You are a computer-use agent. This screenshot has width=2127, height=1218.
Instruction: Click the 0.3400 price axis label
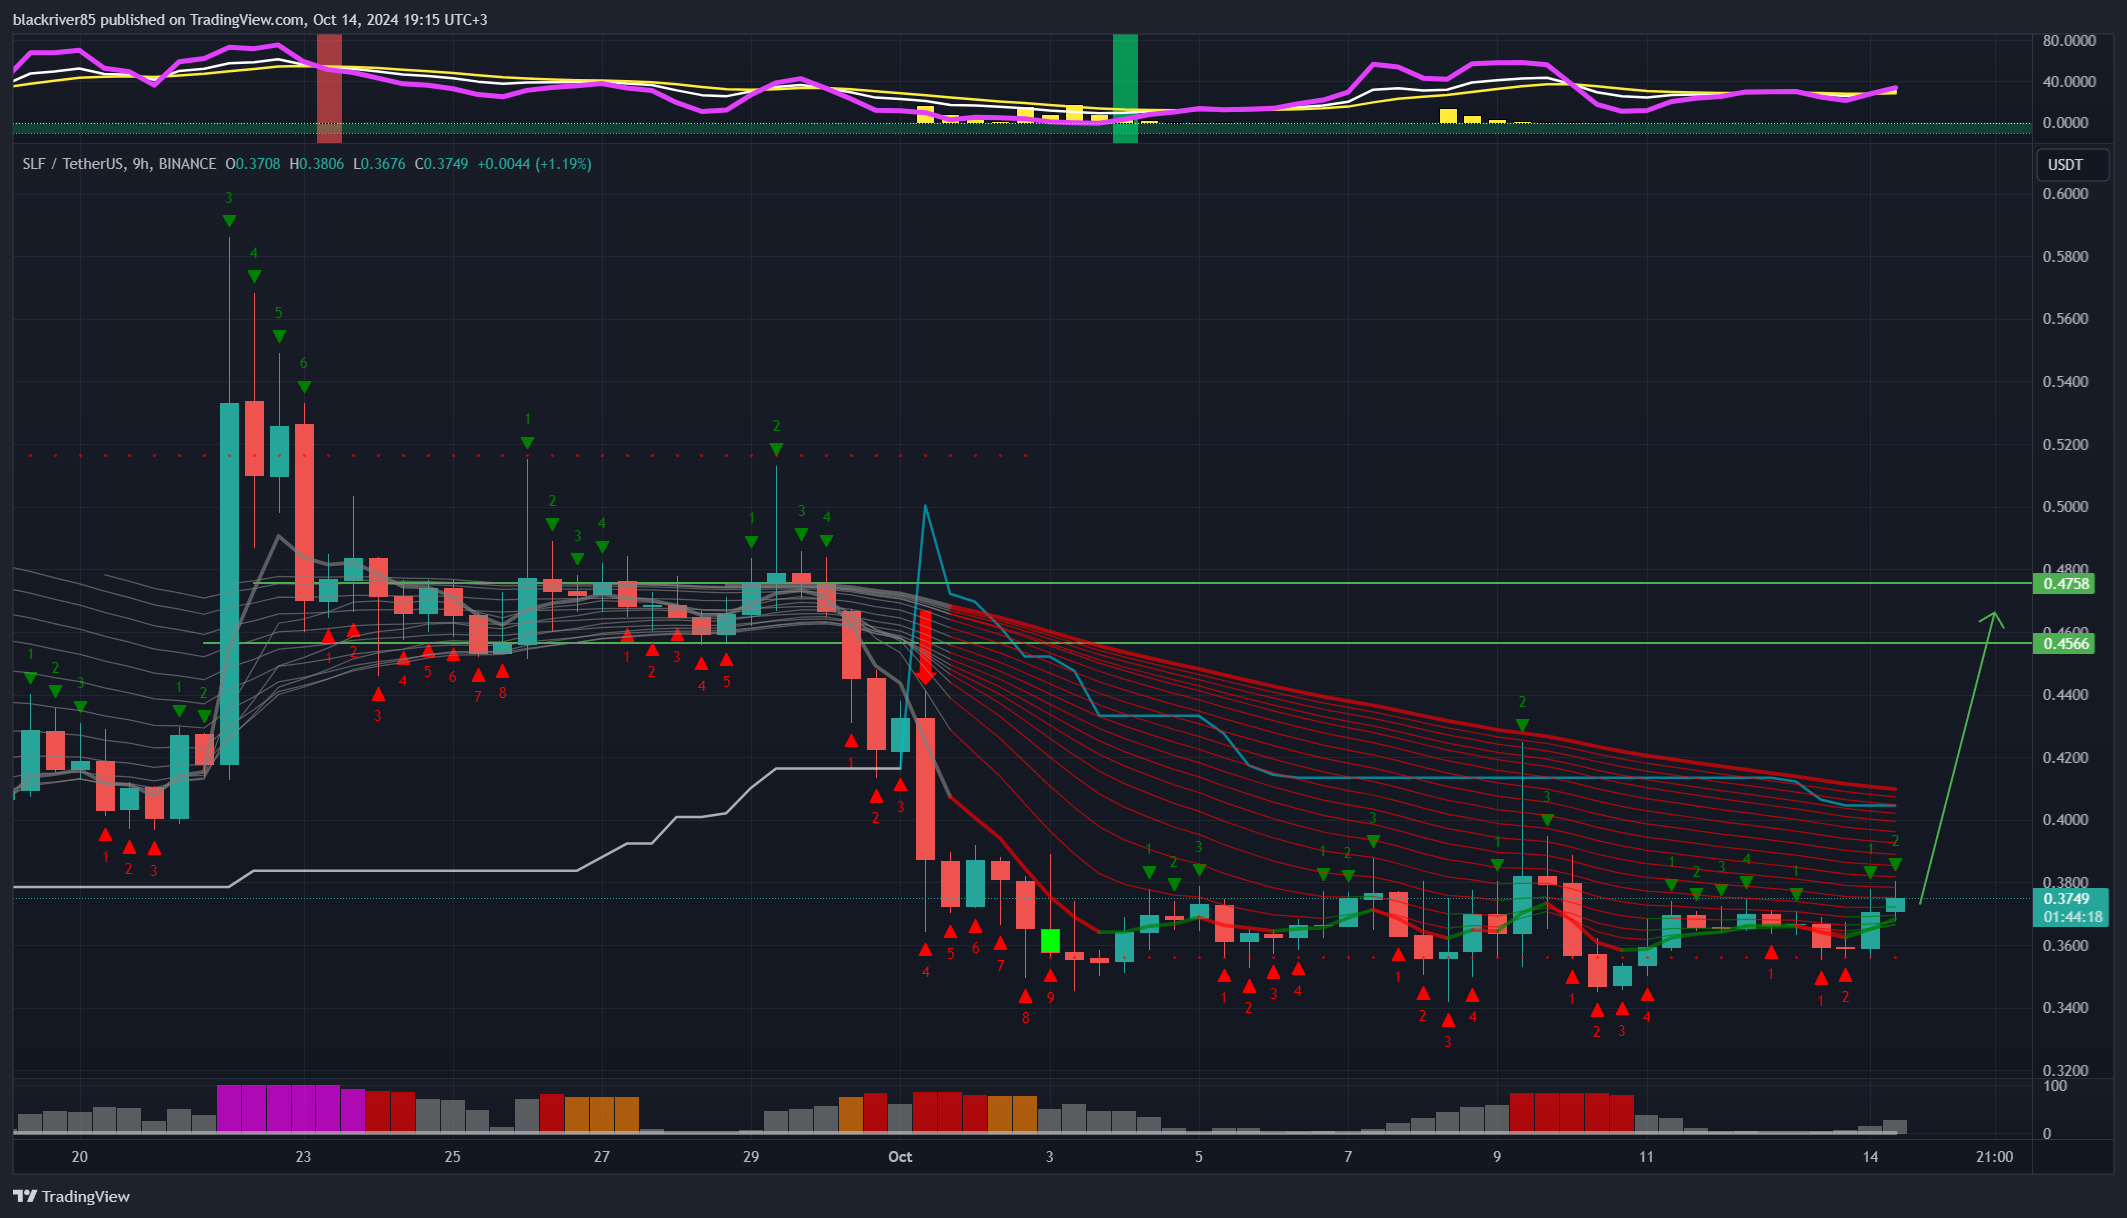pyautogui.click(x=2065, y=1008)
